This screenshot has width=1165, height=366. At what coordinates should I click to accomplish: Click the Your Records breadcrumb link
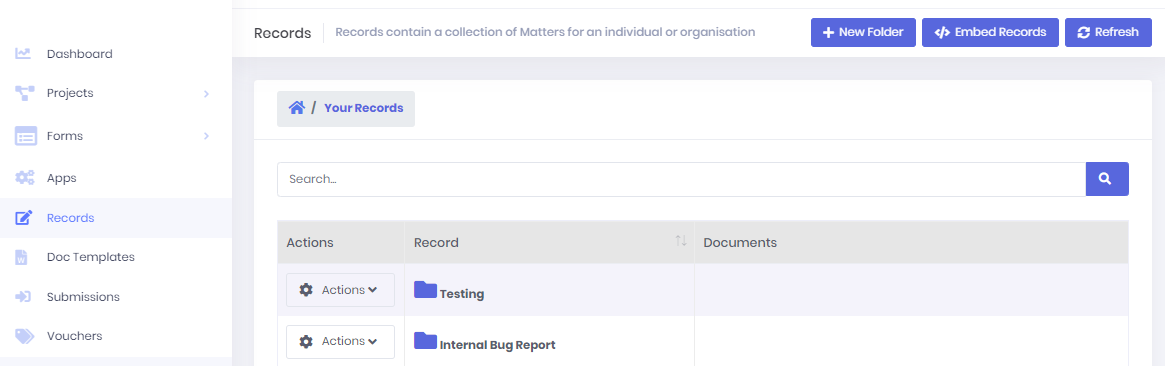pyautogui.click(x=363, y=108)
